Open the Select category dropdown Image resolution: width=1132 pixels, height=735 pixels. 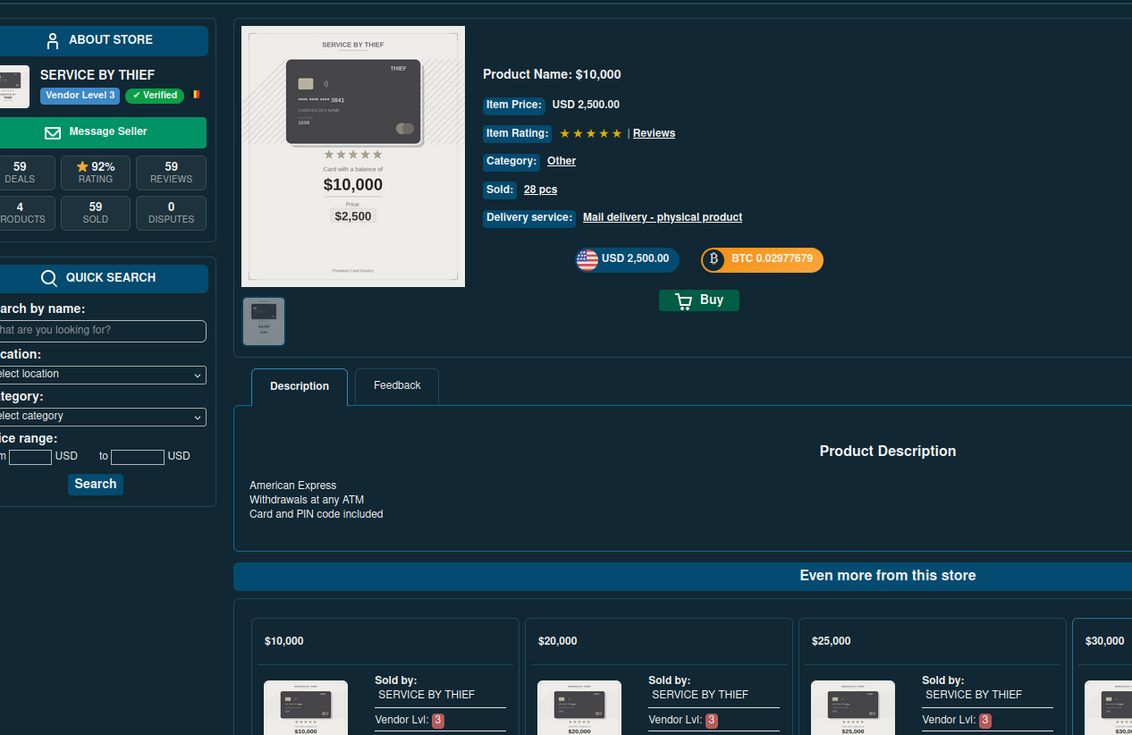click(102, 417)
